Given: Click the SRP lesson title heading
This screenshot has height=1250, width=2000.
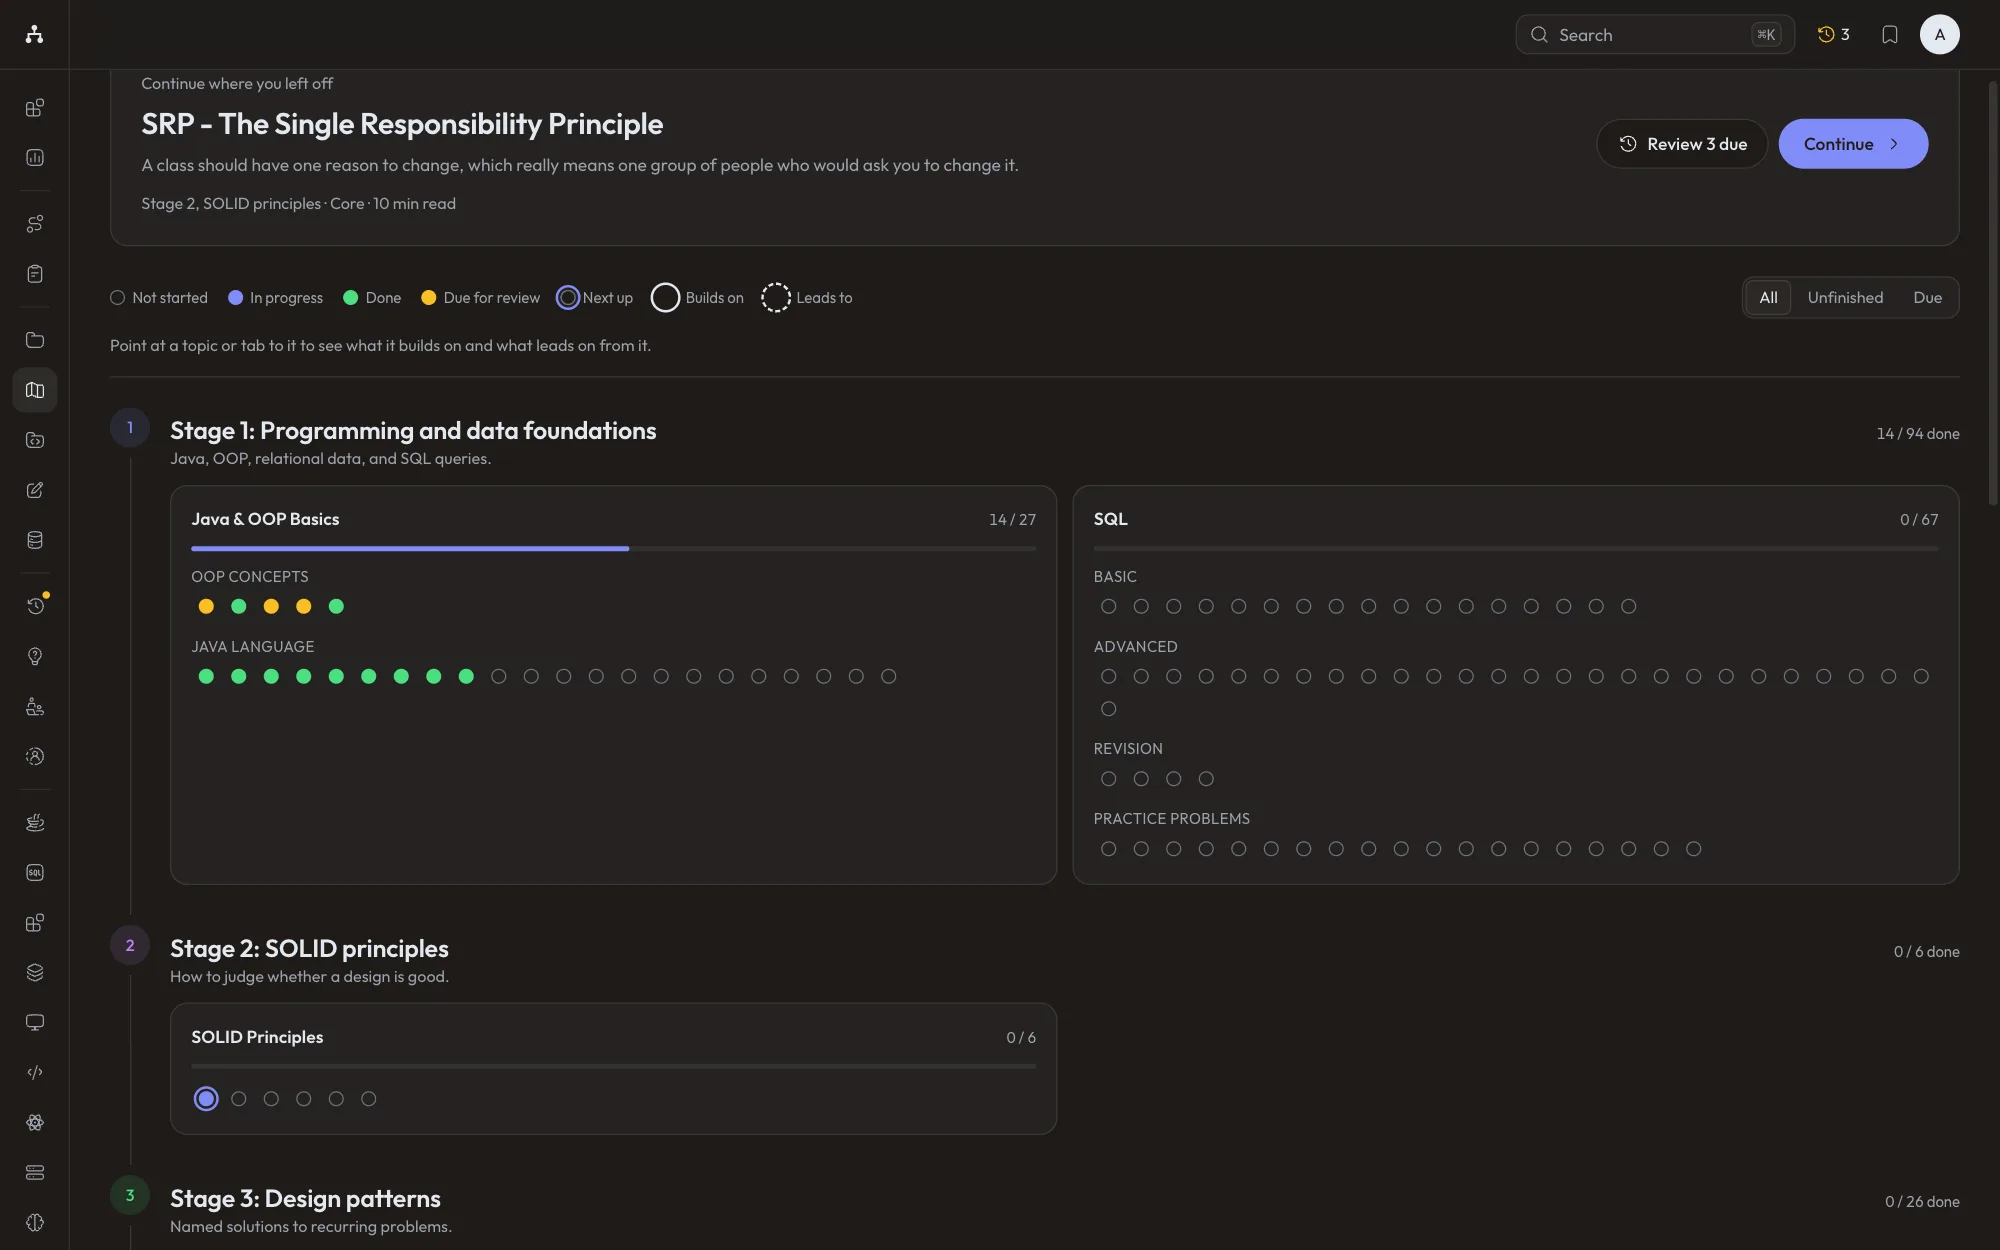Looking at the screenshot, I should tap(402, 124).
